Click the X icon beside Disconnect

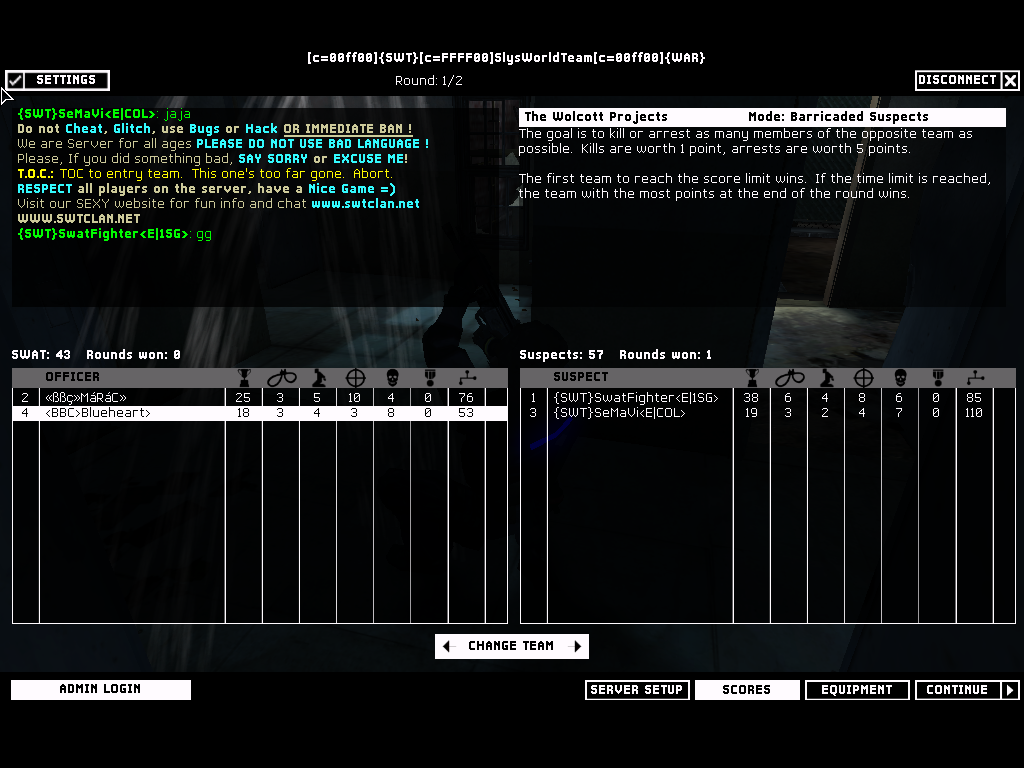point(1010,80)
